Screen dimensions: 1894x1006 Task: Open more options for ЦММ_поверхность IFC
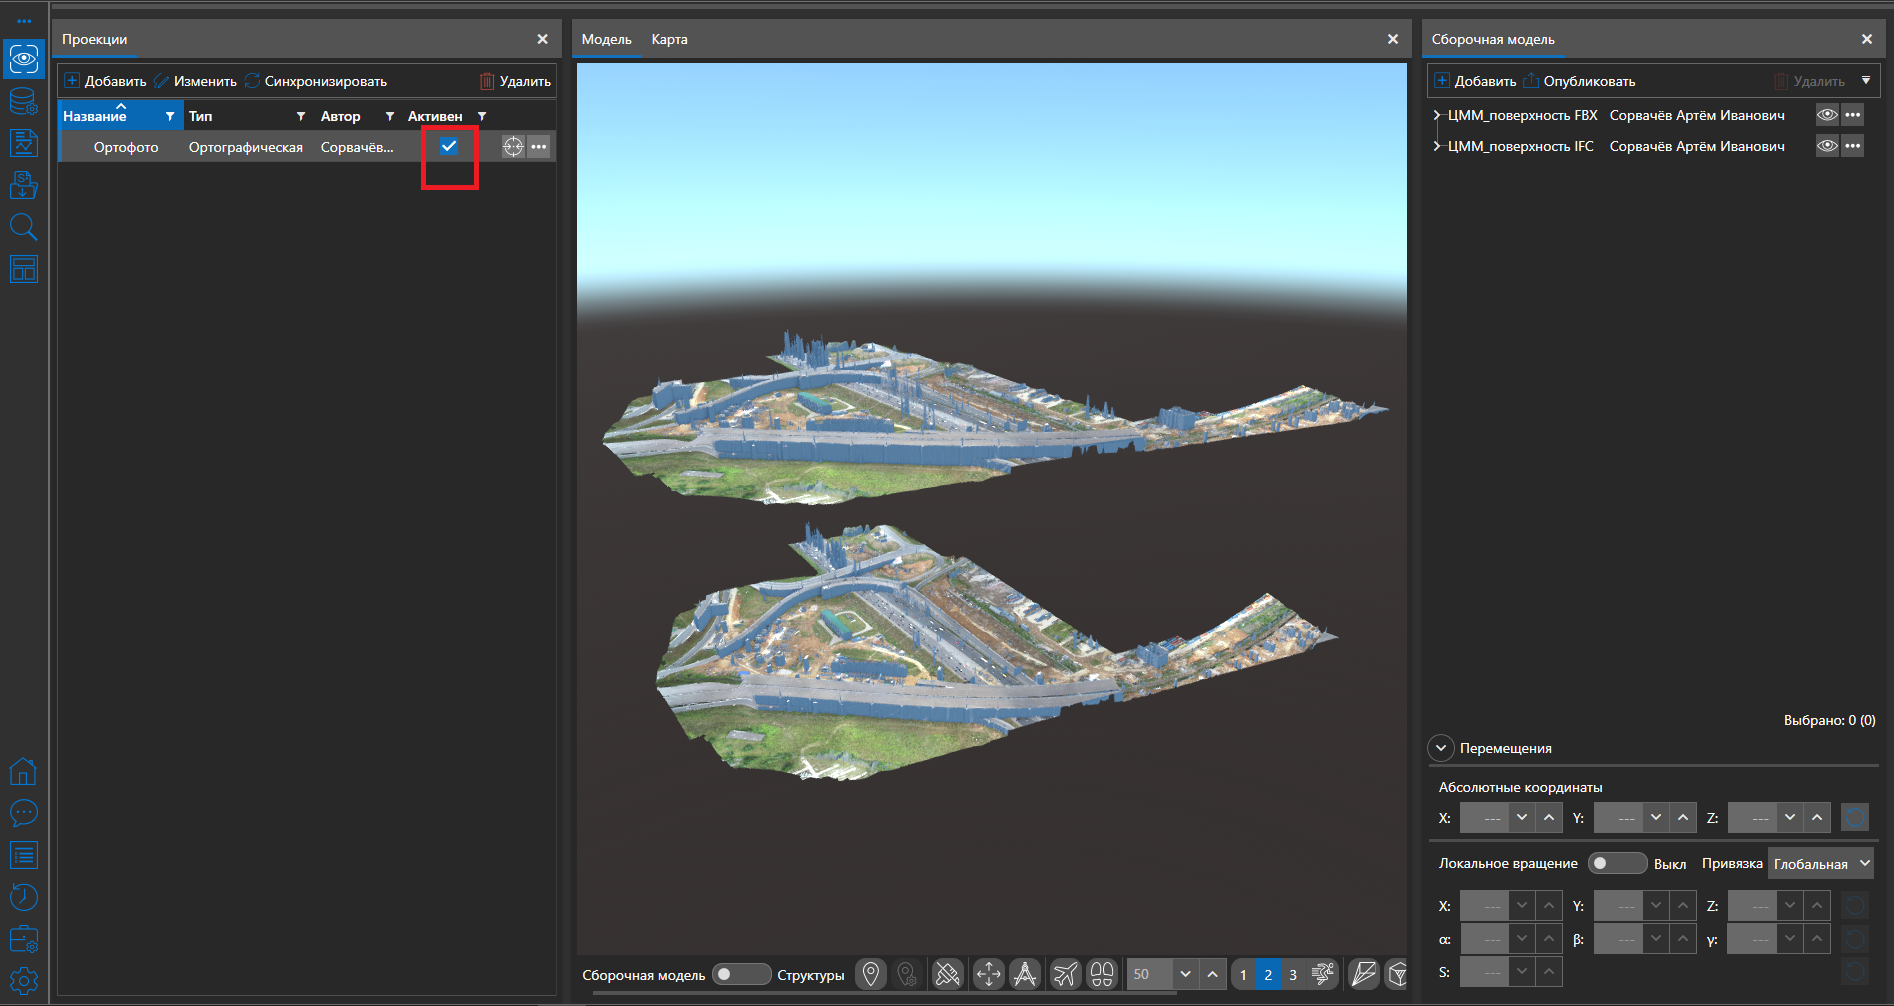(1853, 146)
